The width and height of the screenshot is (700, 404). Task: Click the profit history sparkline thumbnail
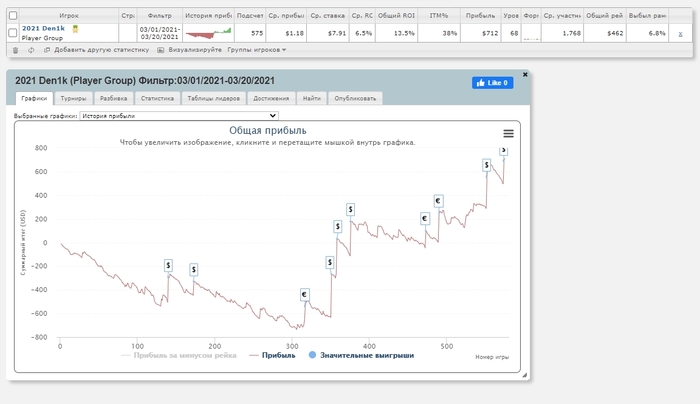tap(208, 33)
